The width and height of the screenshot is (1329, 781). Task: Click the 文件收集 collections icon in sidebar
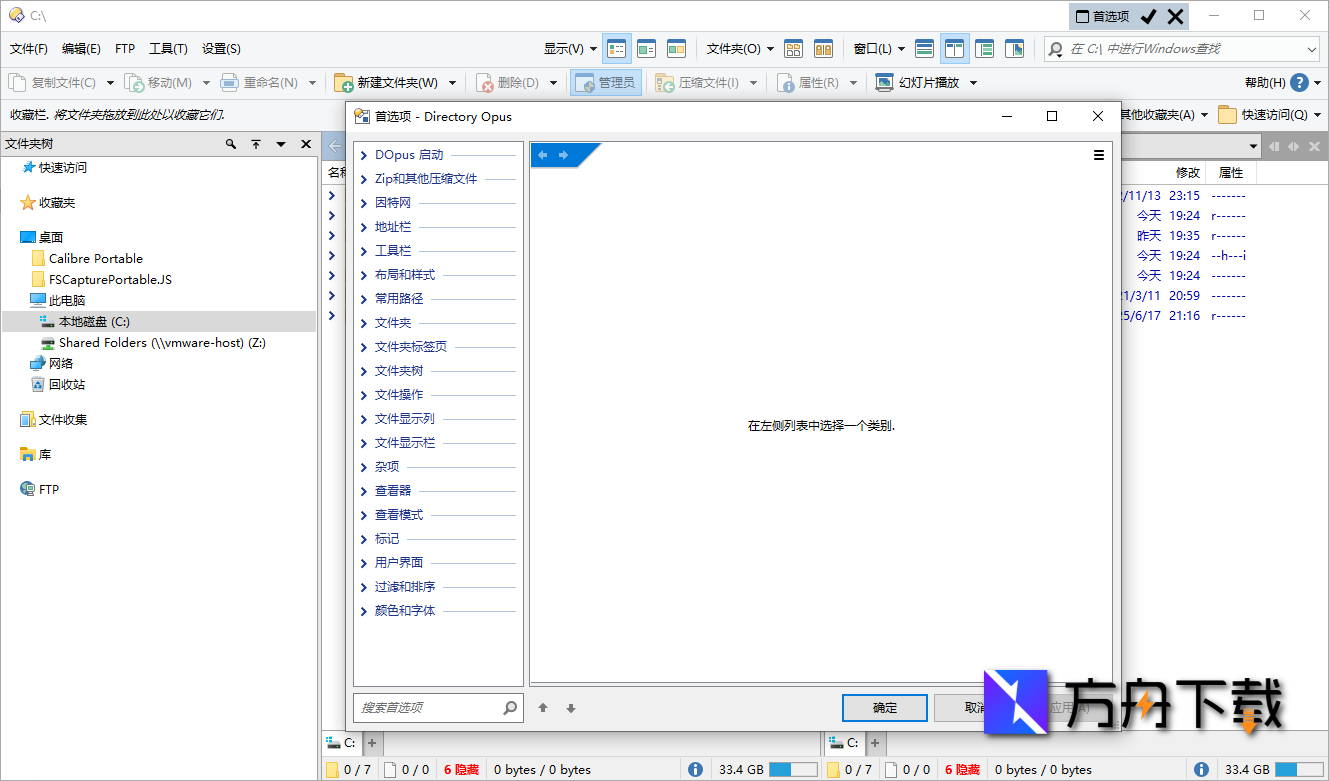click(x=30, y=419)
